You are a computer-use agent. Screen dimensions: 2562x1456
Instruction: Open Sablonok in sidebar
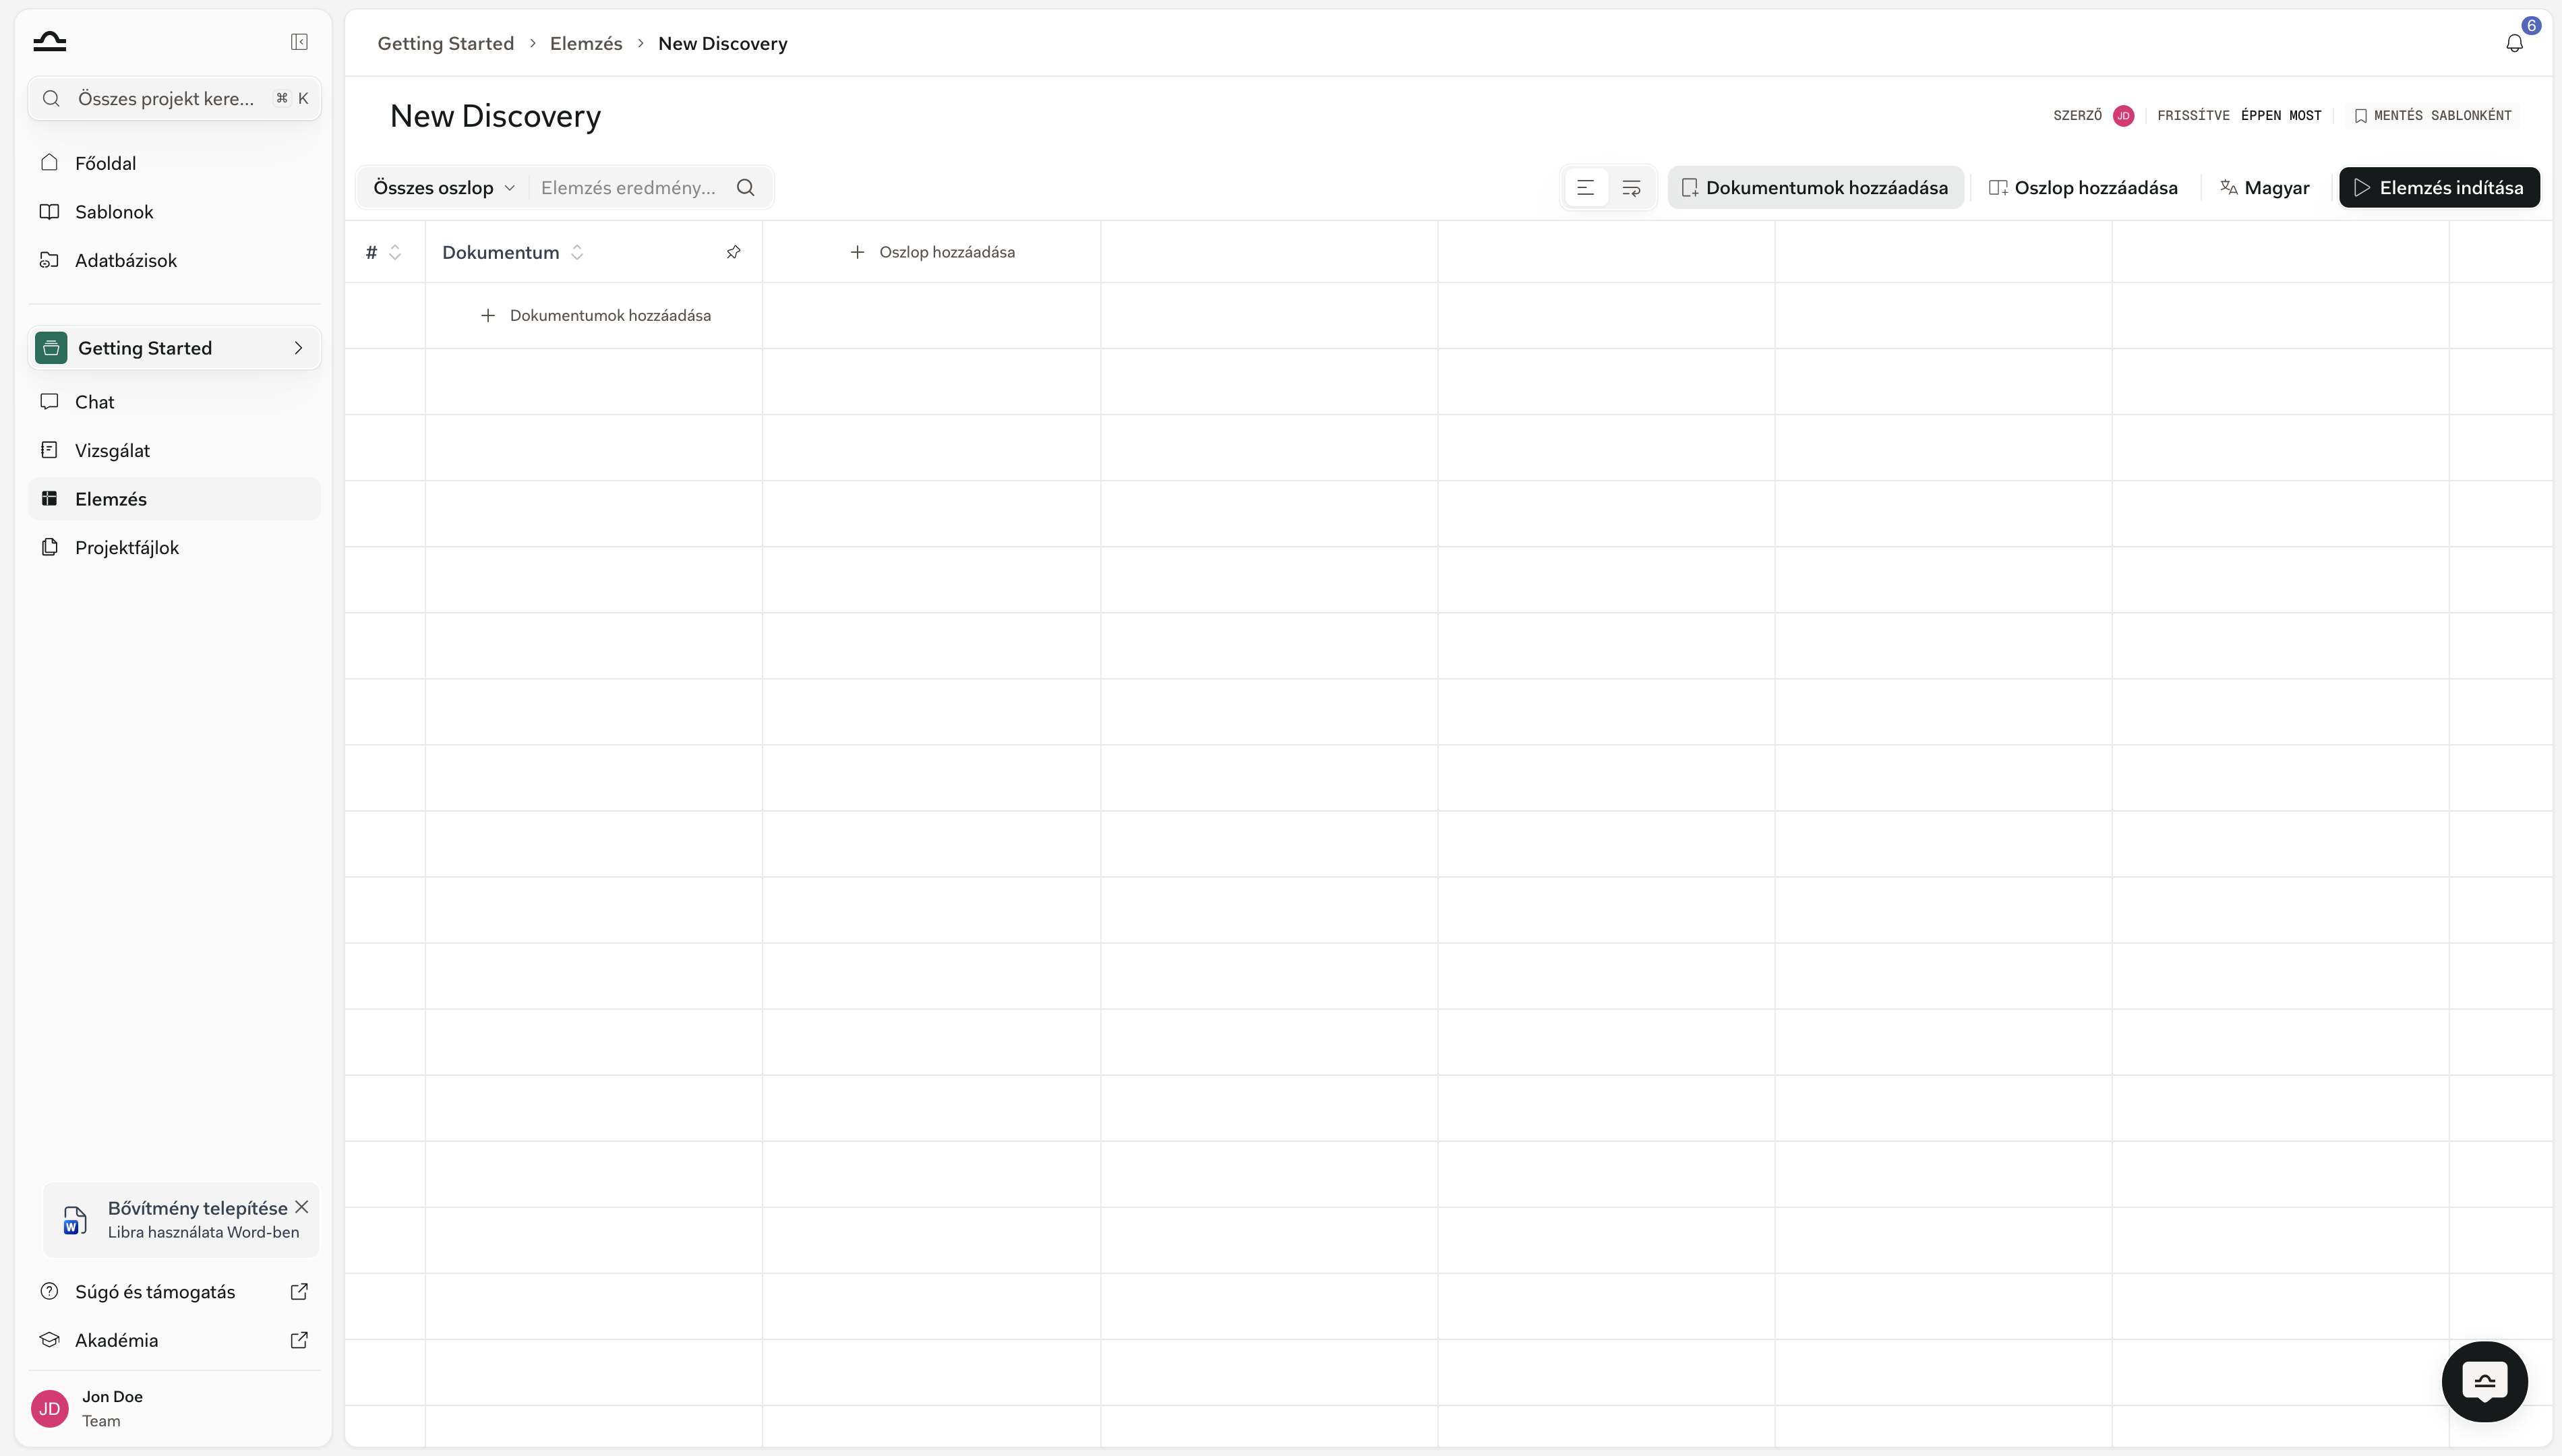coord(174,212)
